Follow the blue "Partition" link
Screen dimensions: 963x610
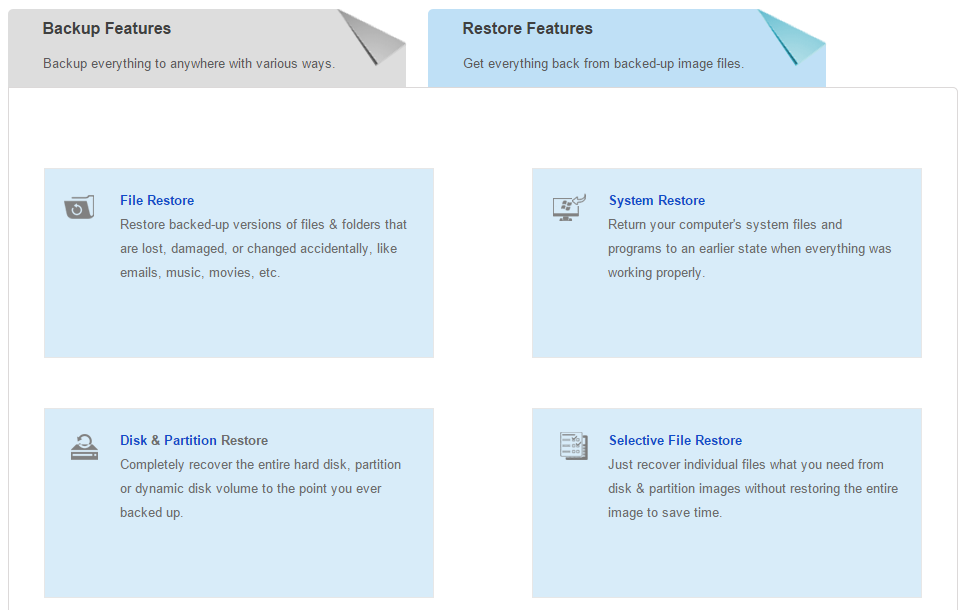[x=190, y=441]
